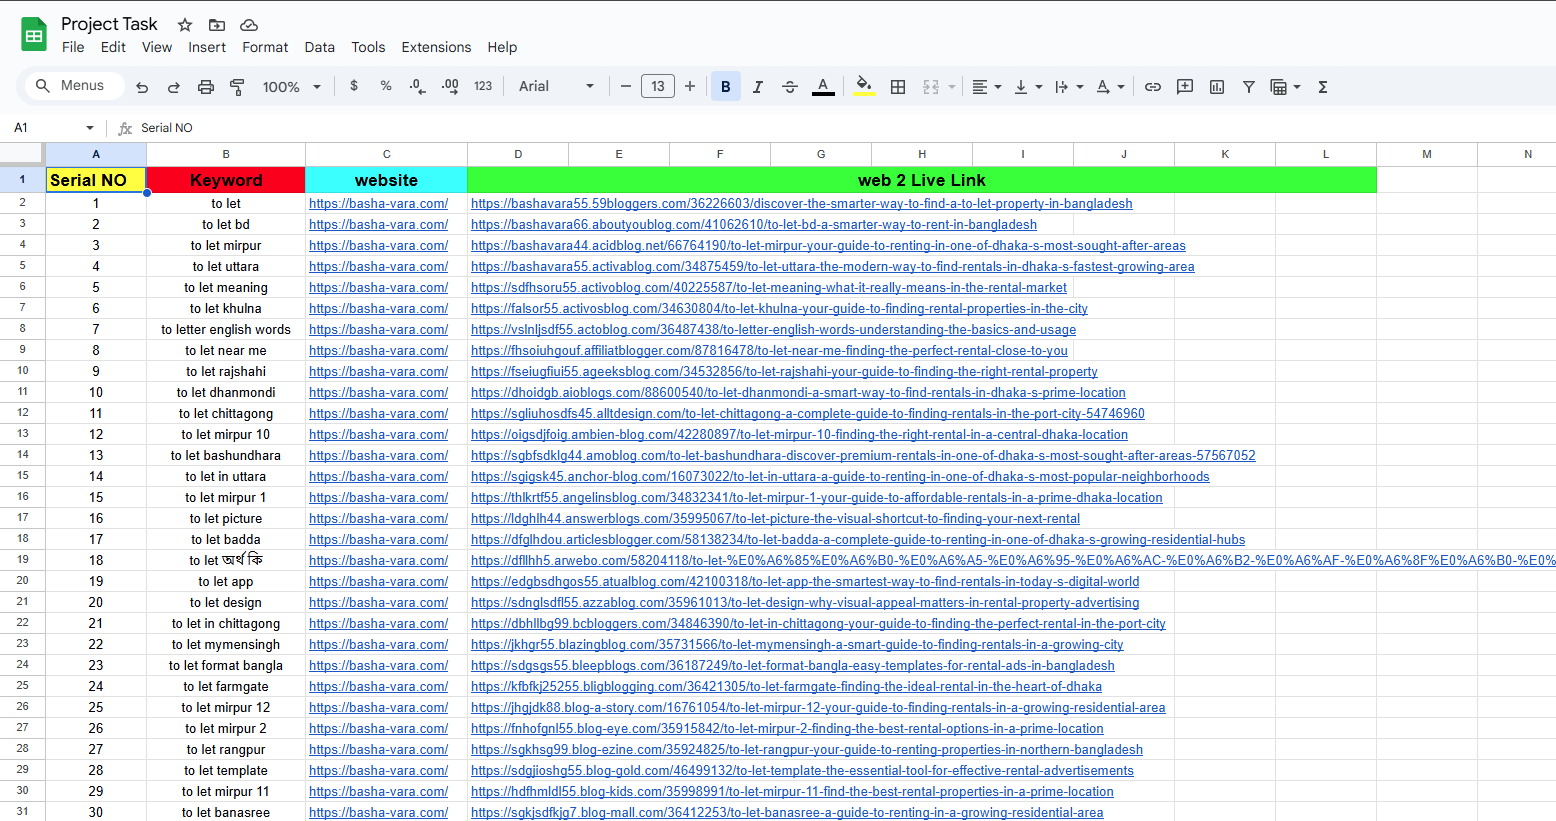The image size is (1556, 821).
Task: Open the basha-vara website link in row 2
Action: tap(378, 203)
